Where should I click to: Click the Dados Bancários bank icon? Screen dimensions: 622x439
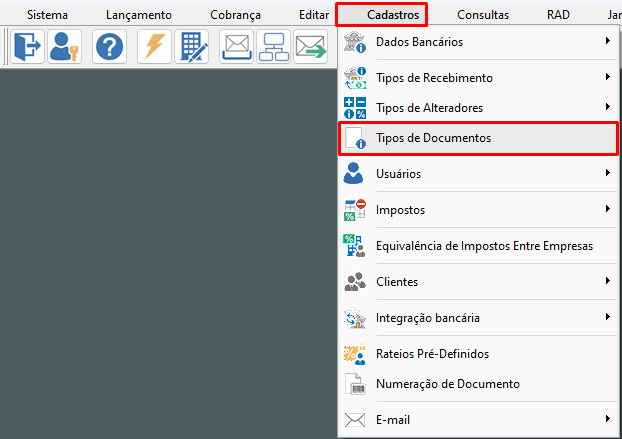[355, 42]
